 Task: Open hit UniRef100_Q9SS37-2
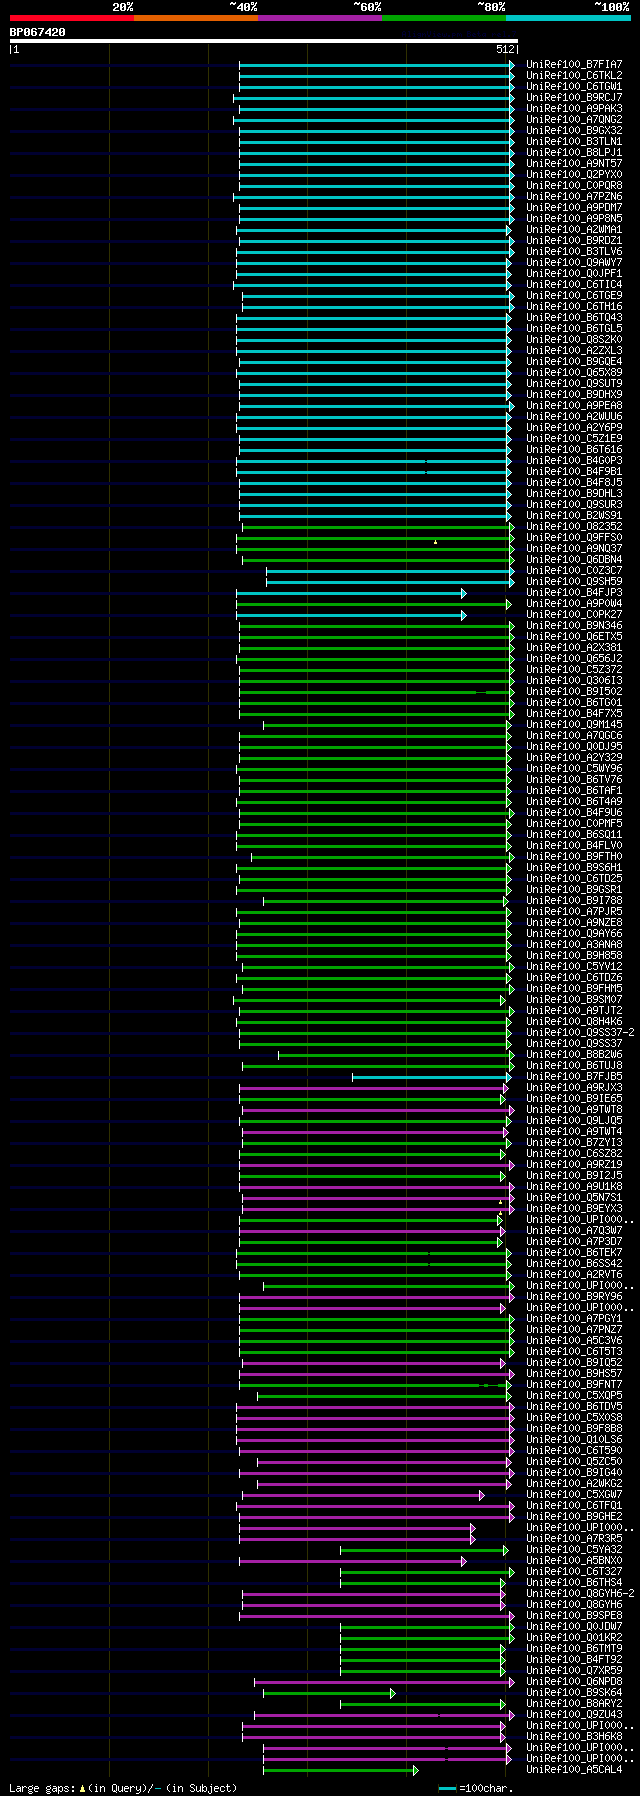tap(580, 1033)
